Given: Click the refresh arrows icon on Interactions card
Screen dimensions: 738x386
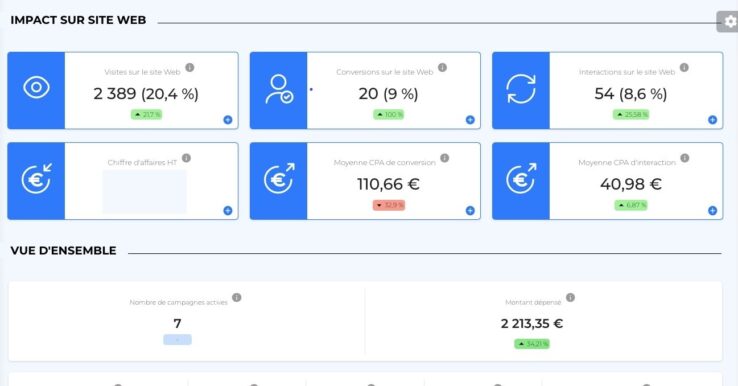Looking at the screenshot, I should (x=521, y=89).
